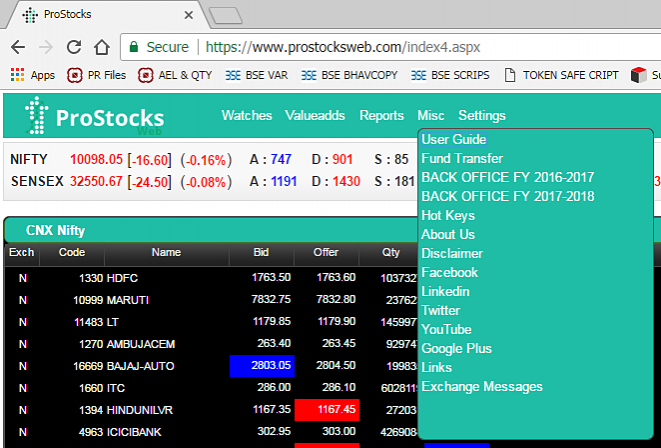
Task: Open PR Files bookmark
Action: click(x=97, y=75)
